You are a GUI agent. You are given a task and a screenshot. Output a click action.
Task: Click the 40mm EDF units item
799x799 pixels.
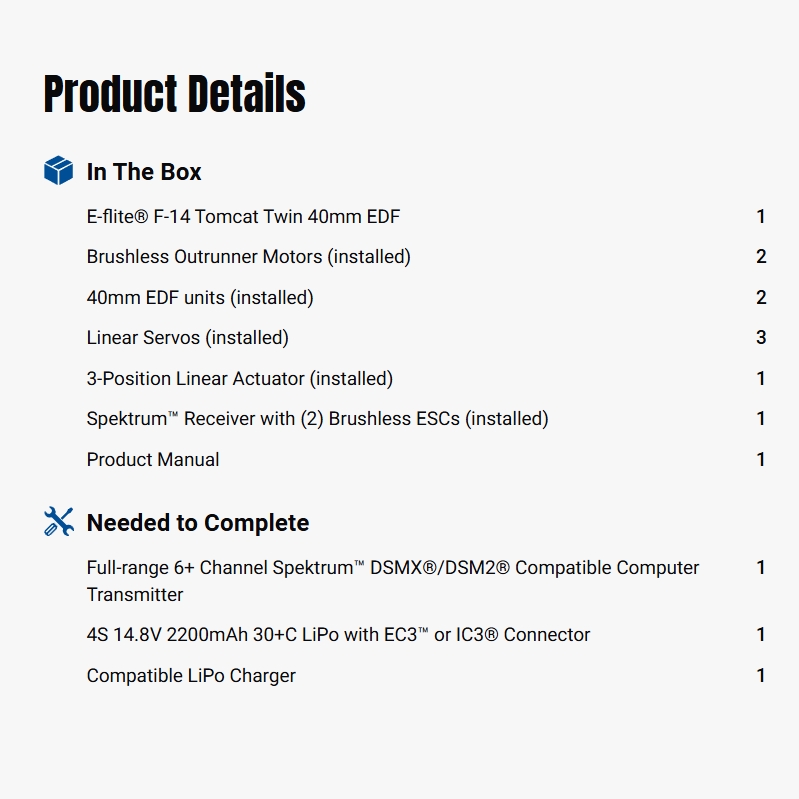point(200,297)
